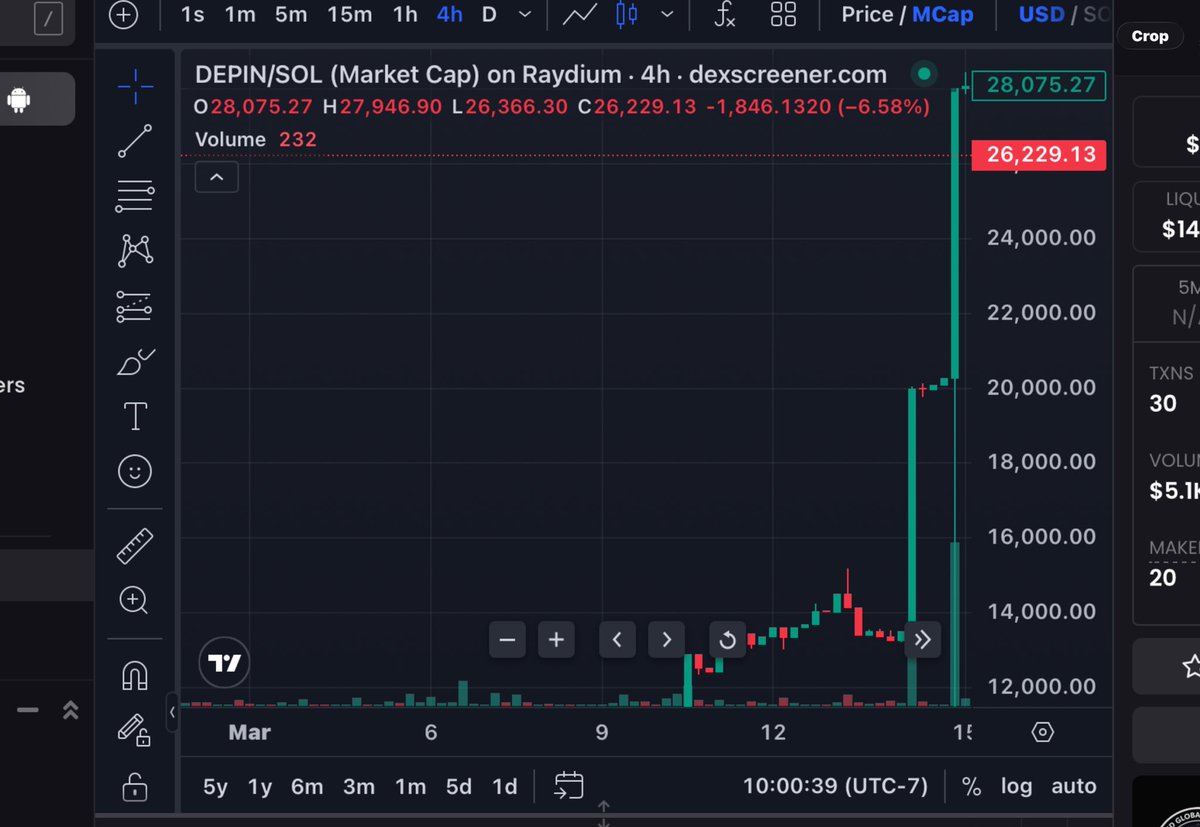Viewport: 1200px width, 827px height.
Task: Select candlestick chart style
Action: [x=627, y=14]
